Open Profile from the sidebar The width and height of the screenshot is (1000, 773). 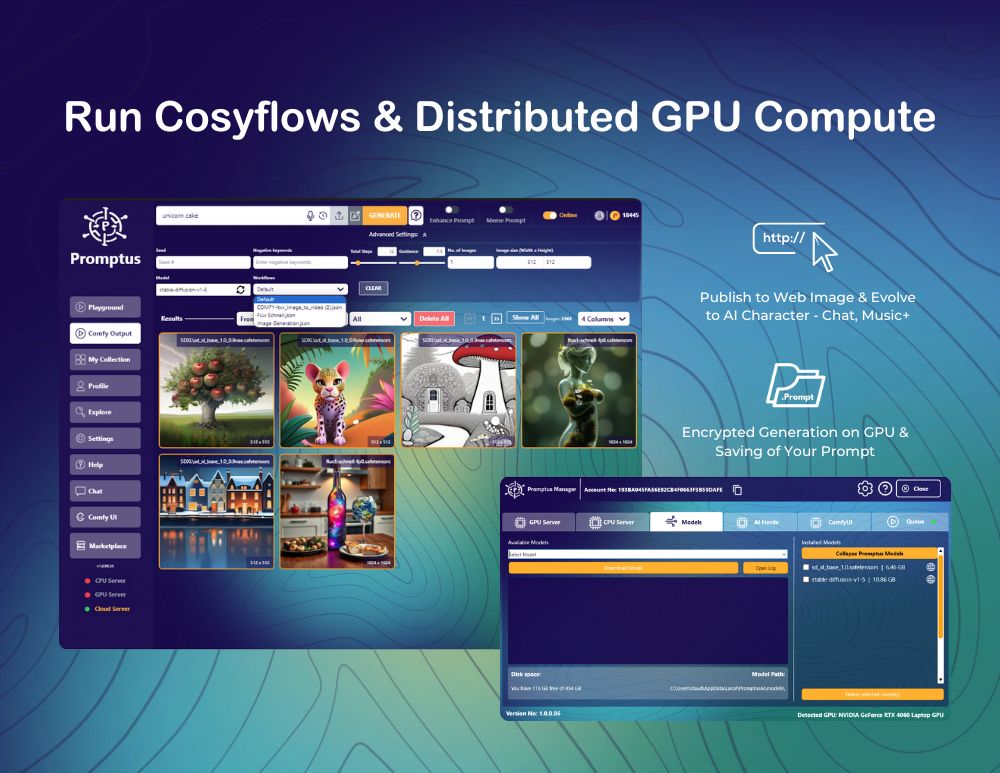105,386
